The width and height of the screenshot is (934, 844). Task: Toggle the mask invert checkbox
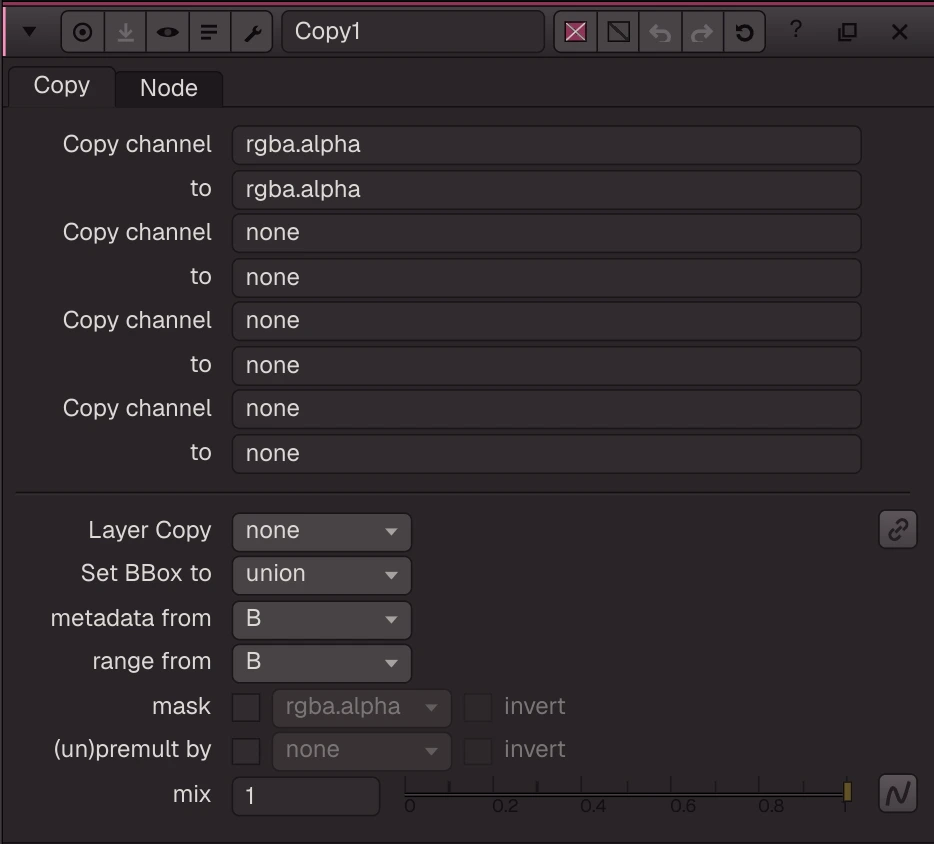tap(478, 708)
